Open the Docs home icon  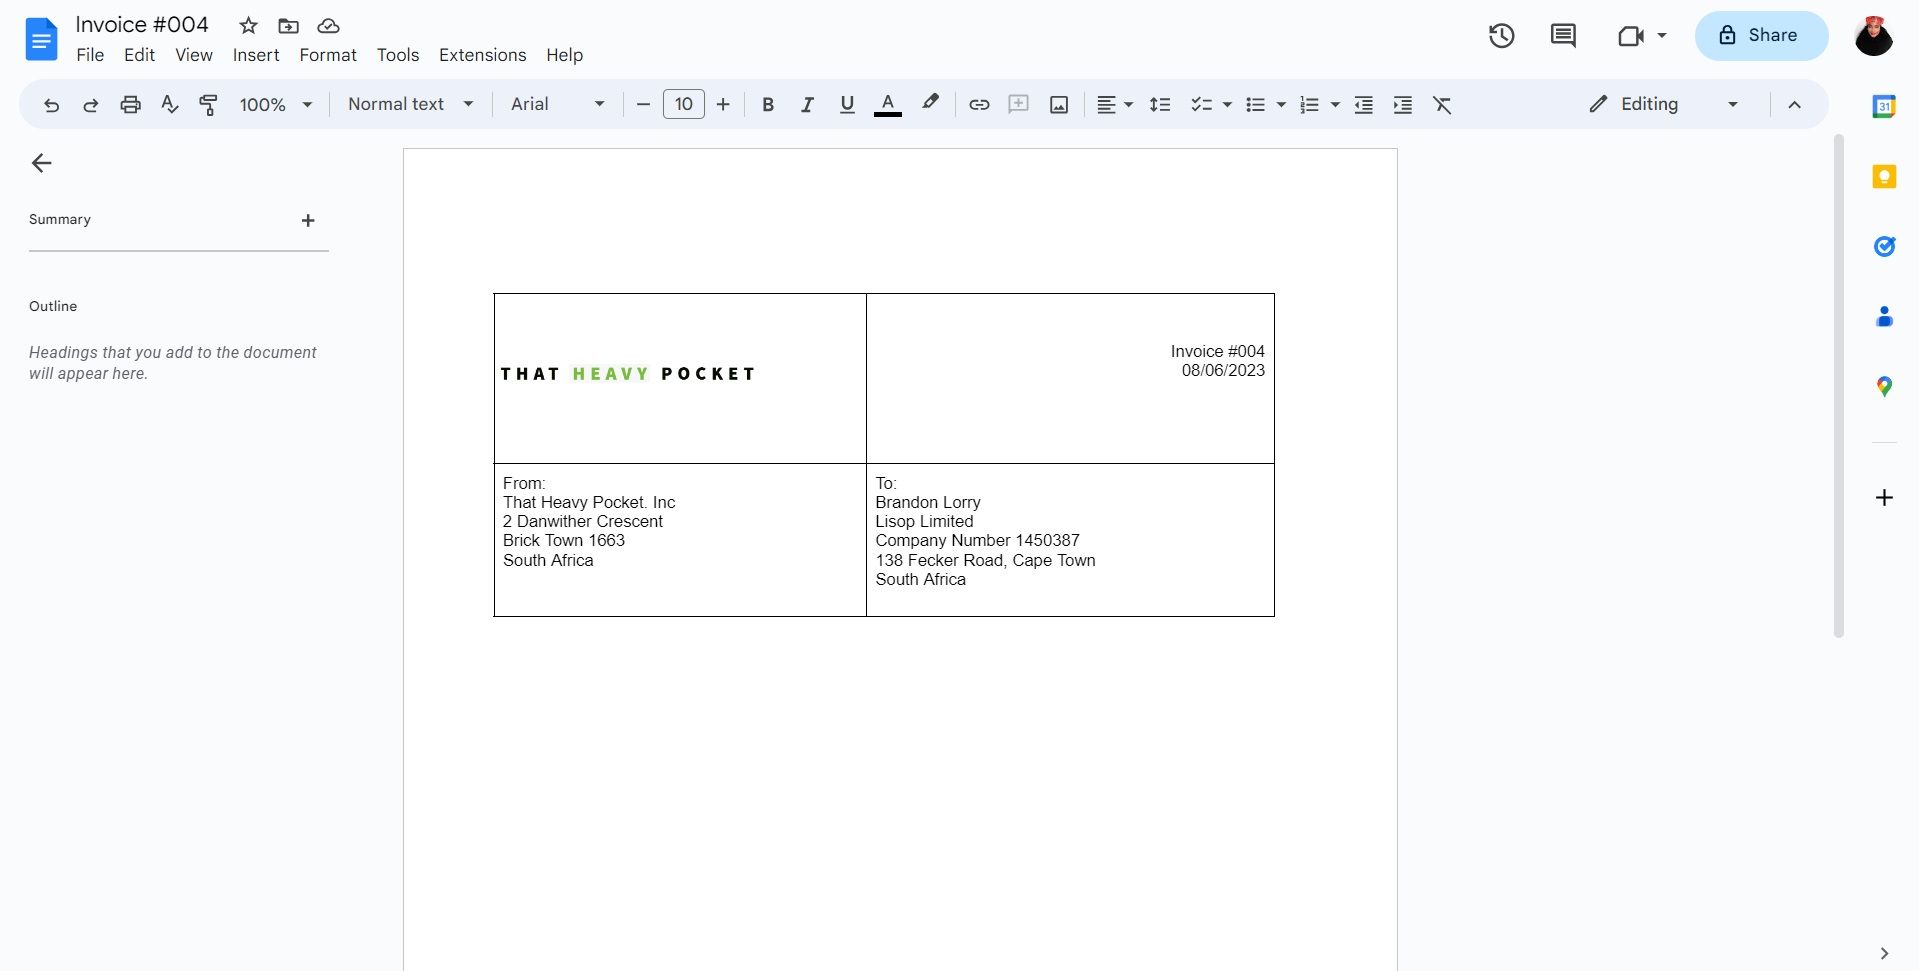click(41, 40)
